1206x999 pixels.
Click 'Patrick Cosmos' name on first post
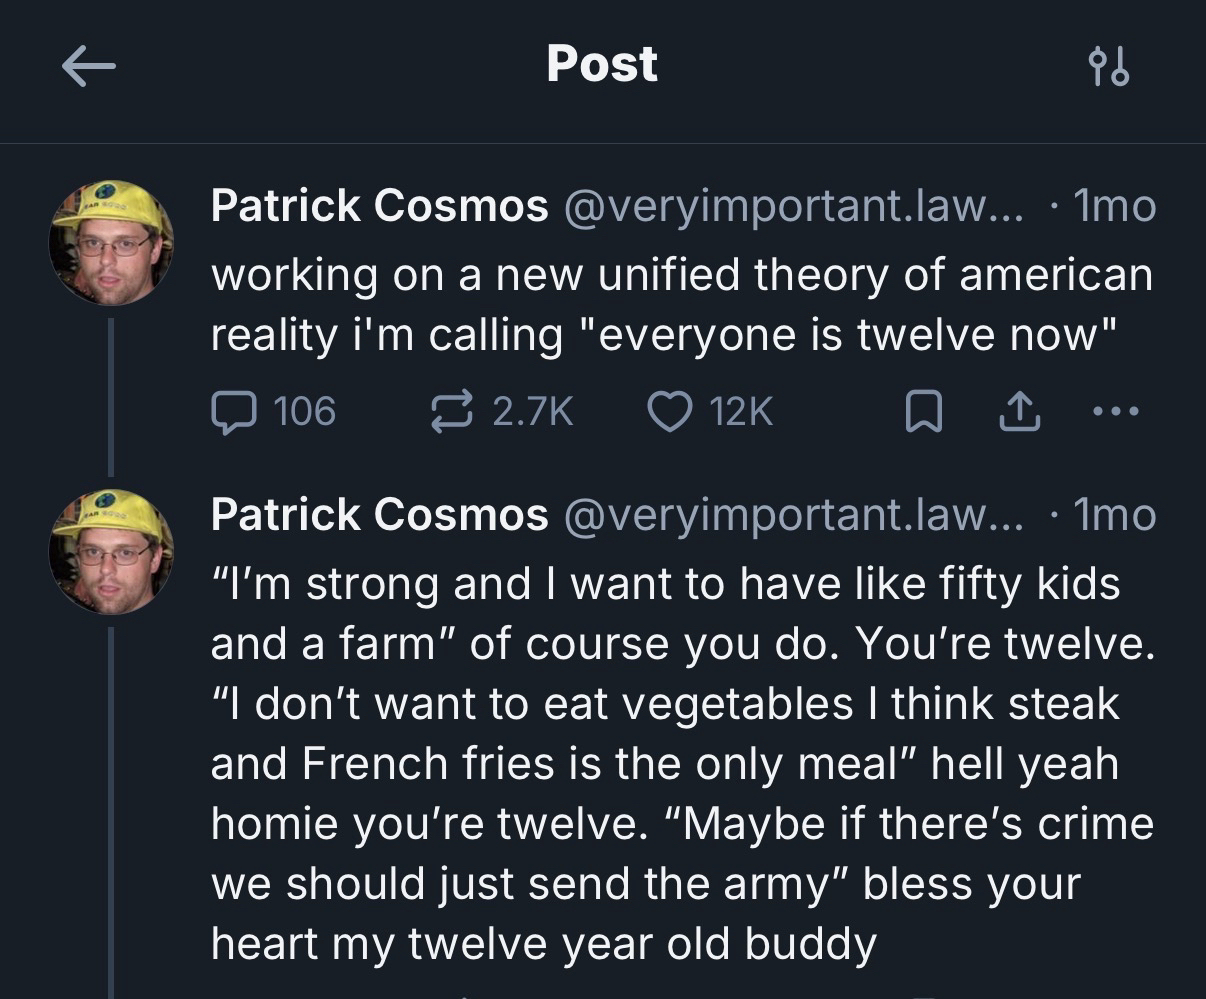click(379, 206)
